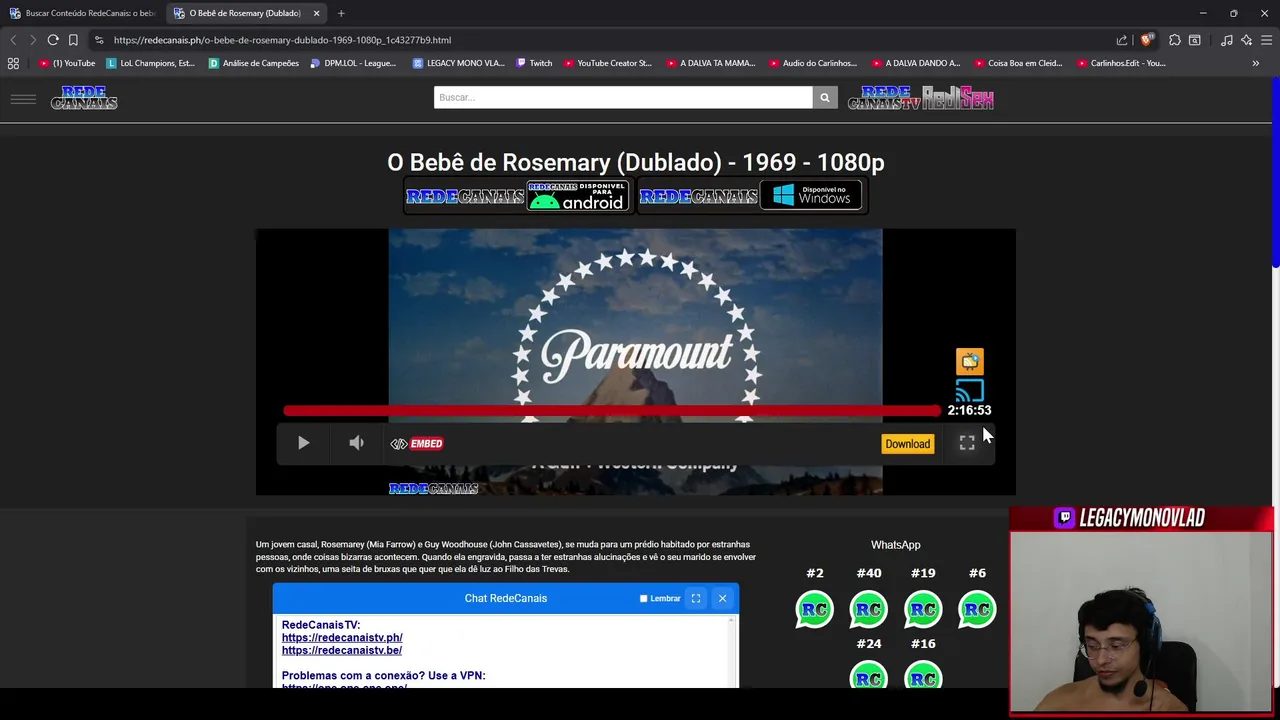Open the hamburger site menu next to the RedeCanais logo
The image size is (1280, 720).
pos(23,98)
